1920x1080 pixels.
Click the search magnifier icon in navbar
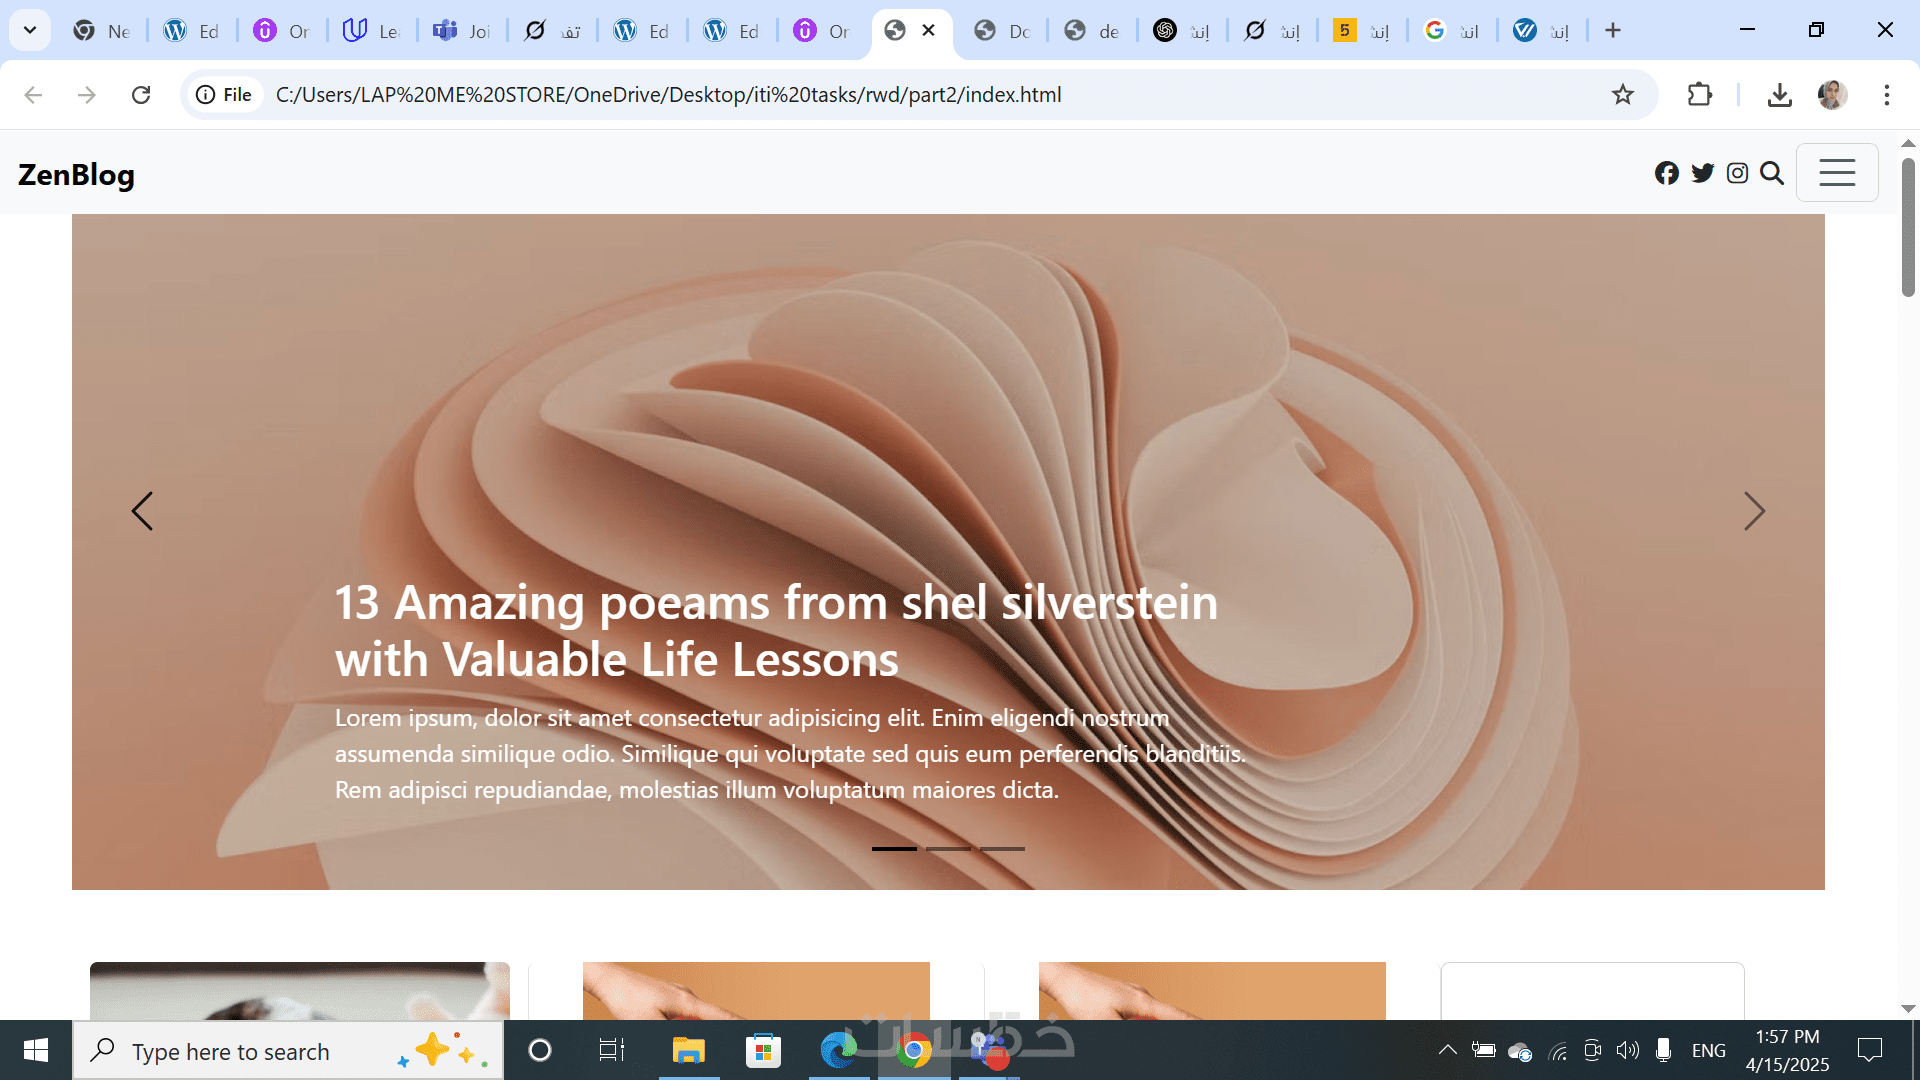pos(1772,173)
